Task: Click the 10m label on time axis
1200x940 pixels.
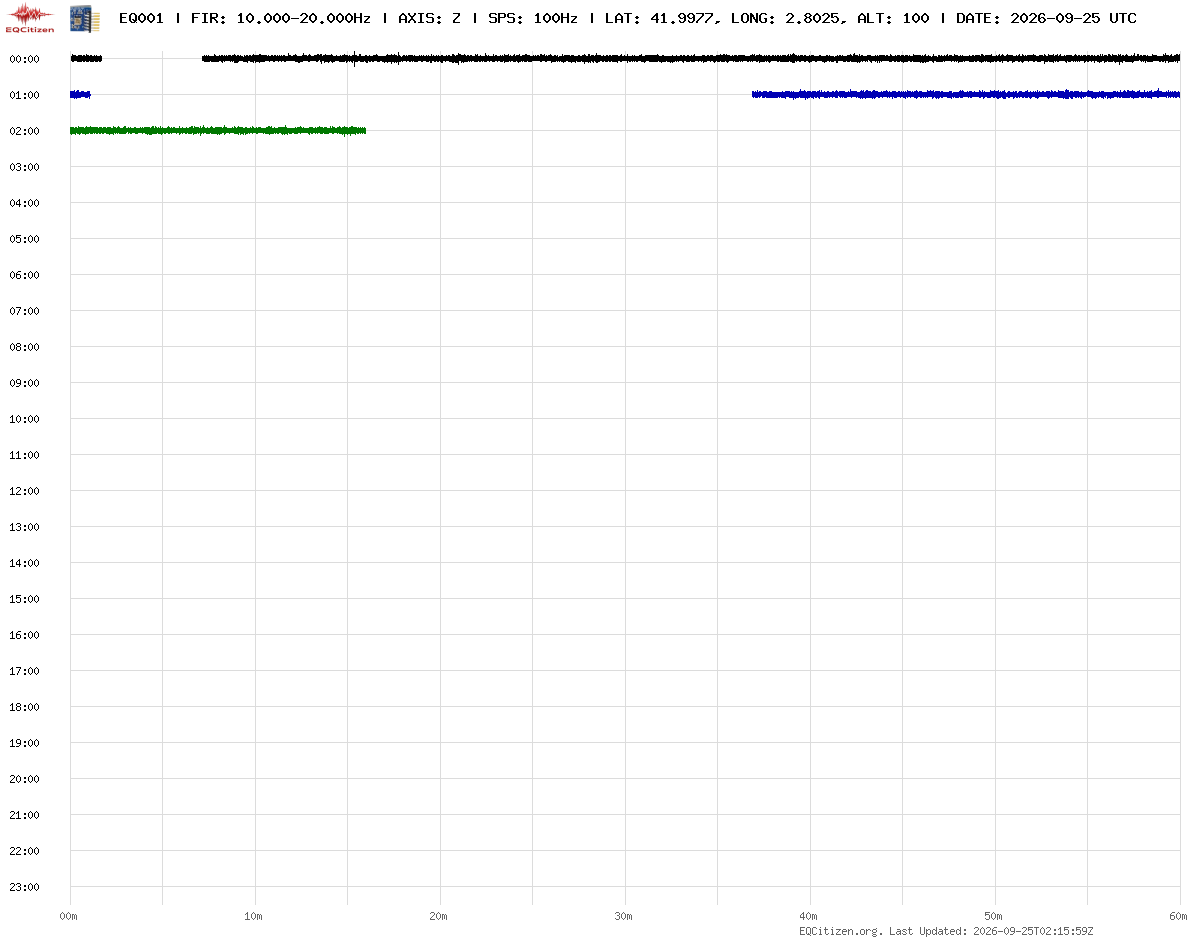Action: coord(254,916)
